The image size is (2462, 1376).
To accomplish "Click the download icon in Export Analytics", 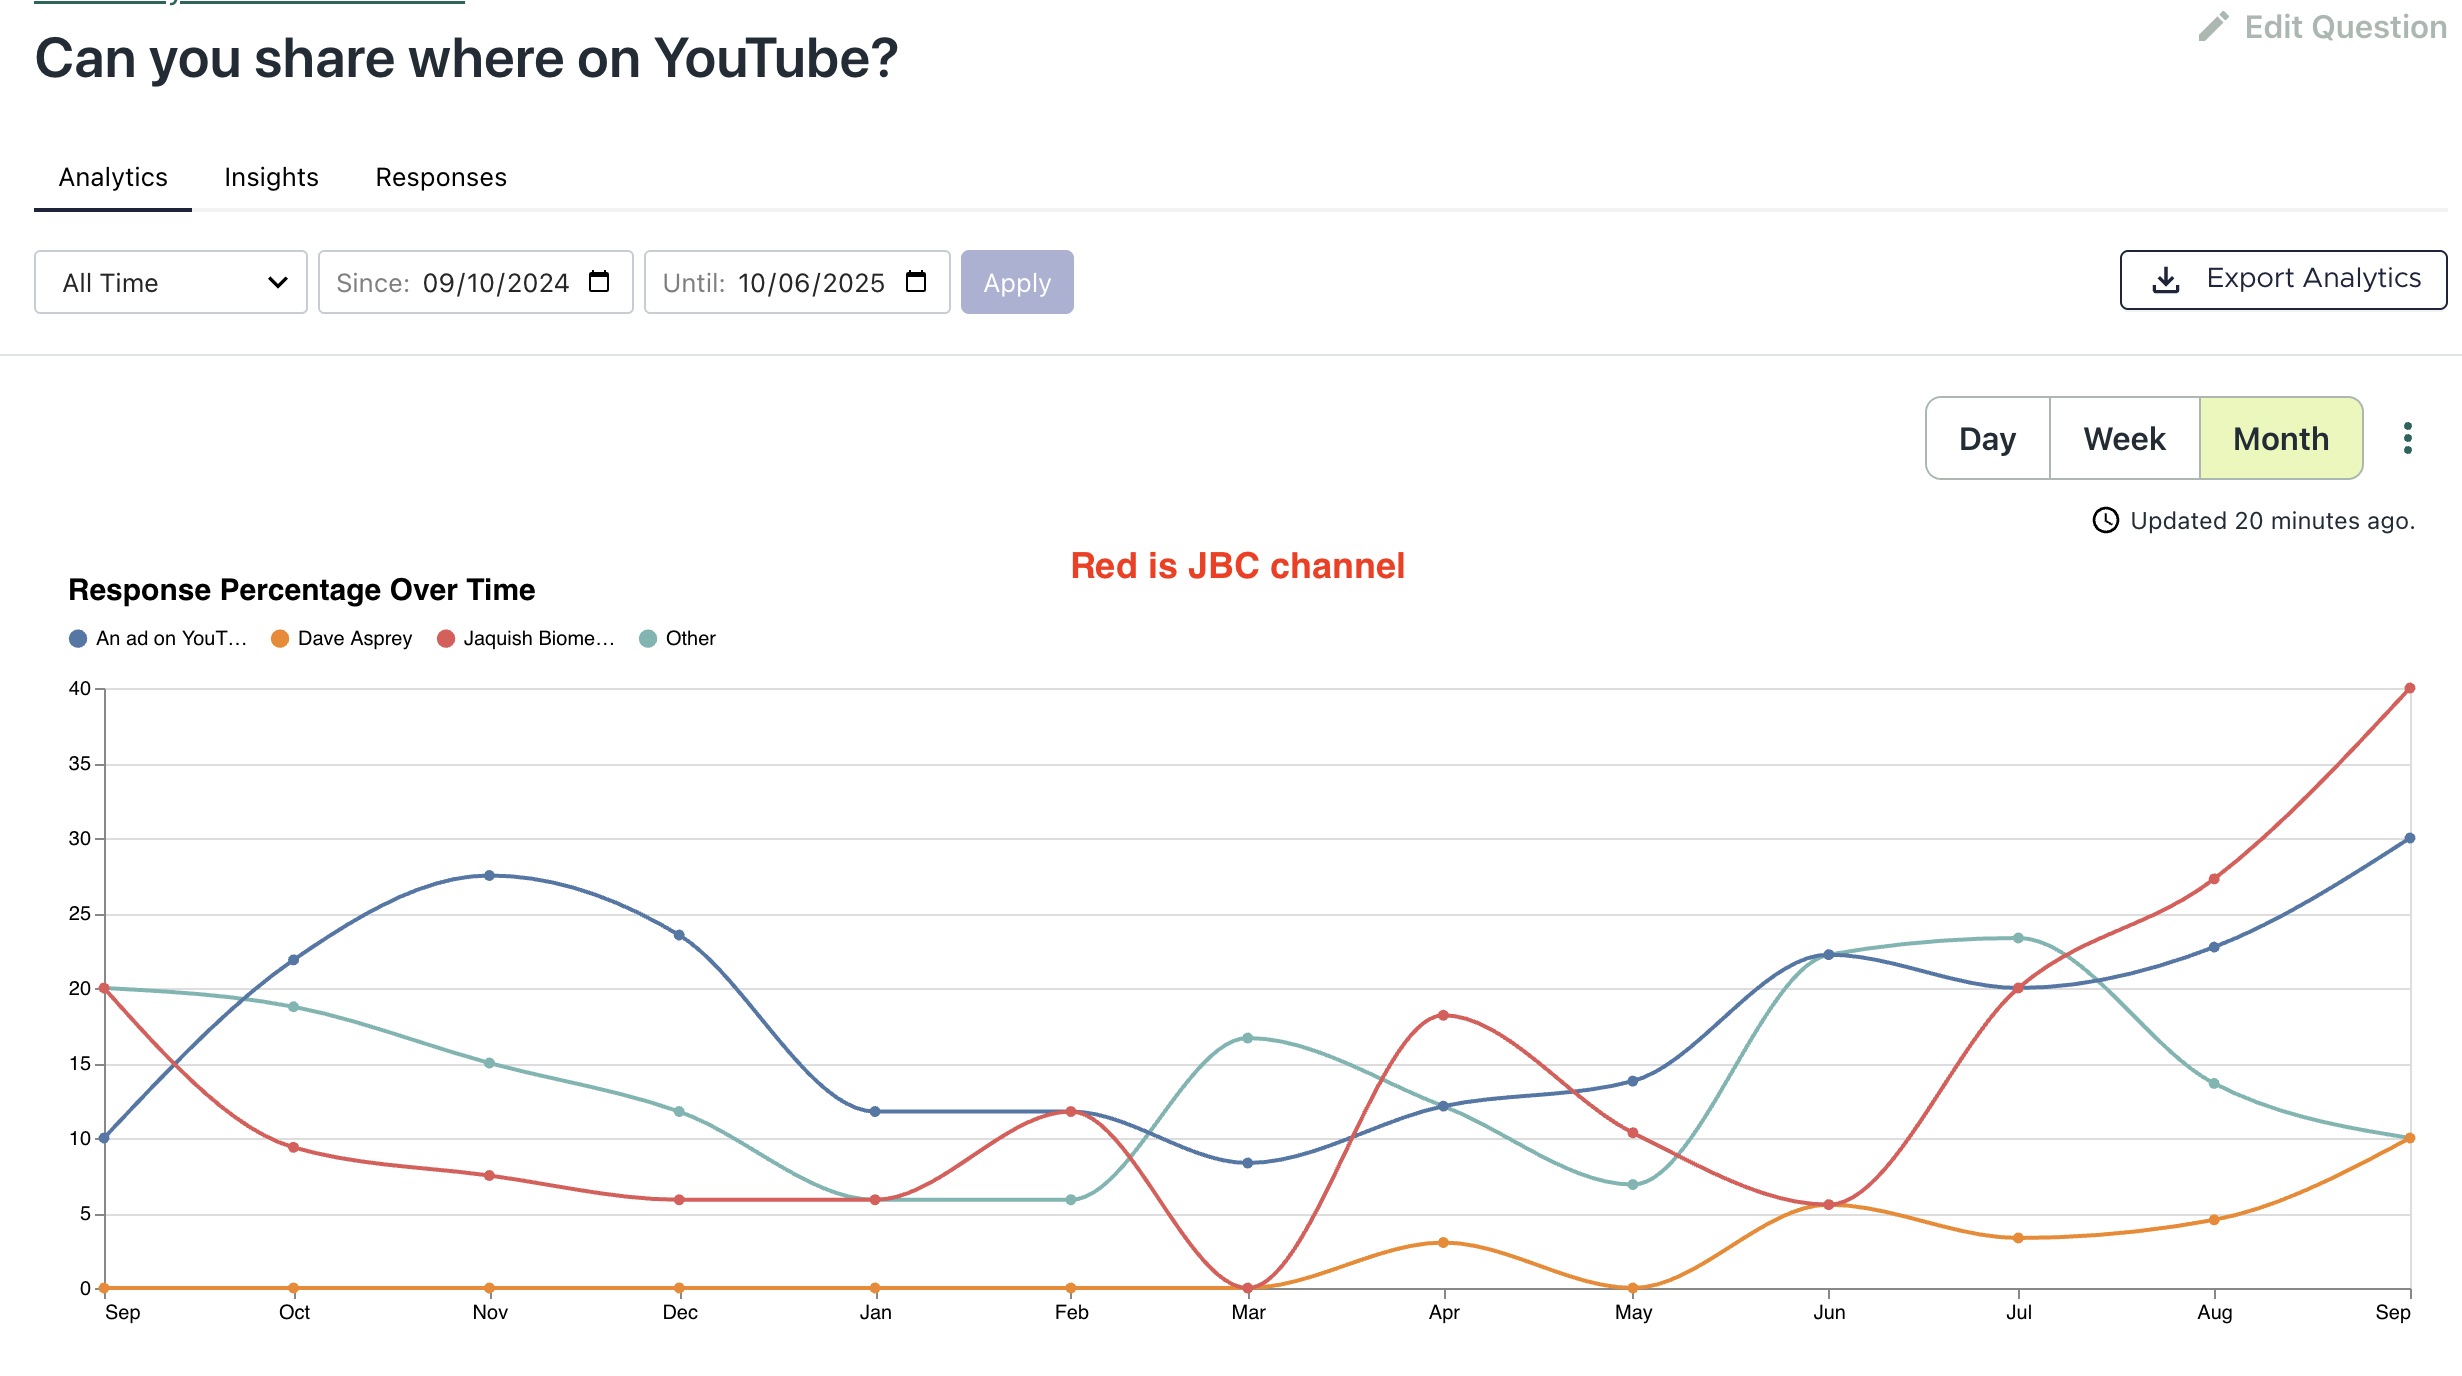I will click(x=2168, y=279).
